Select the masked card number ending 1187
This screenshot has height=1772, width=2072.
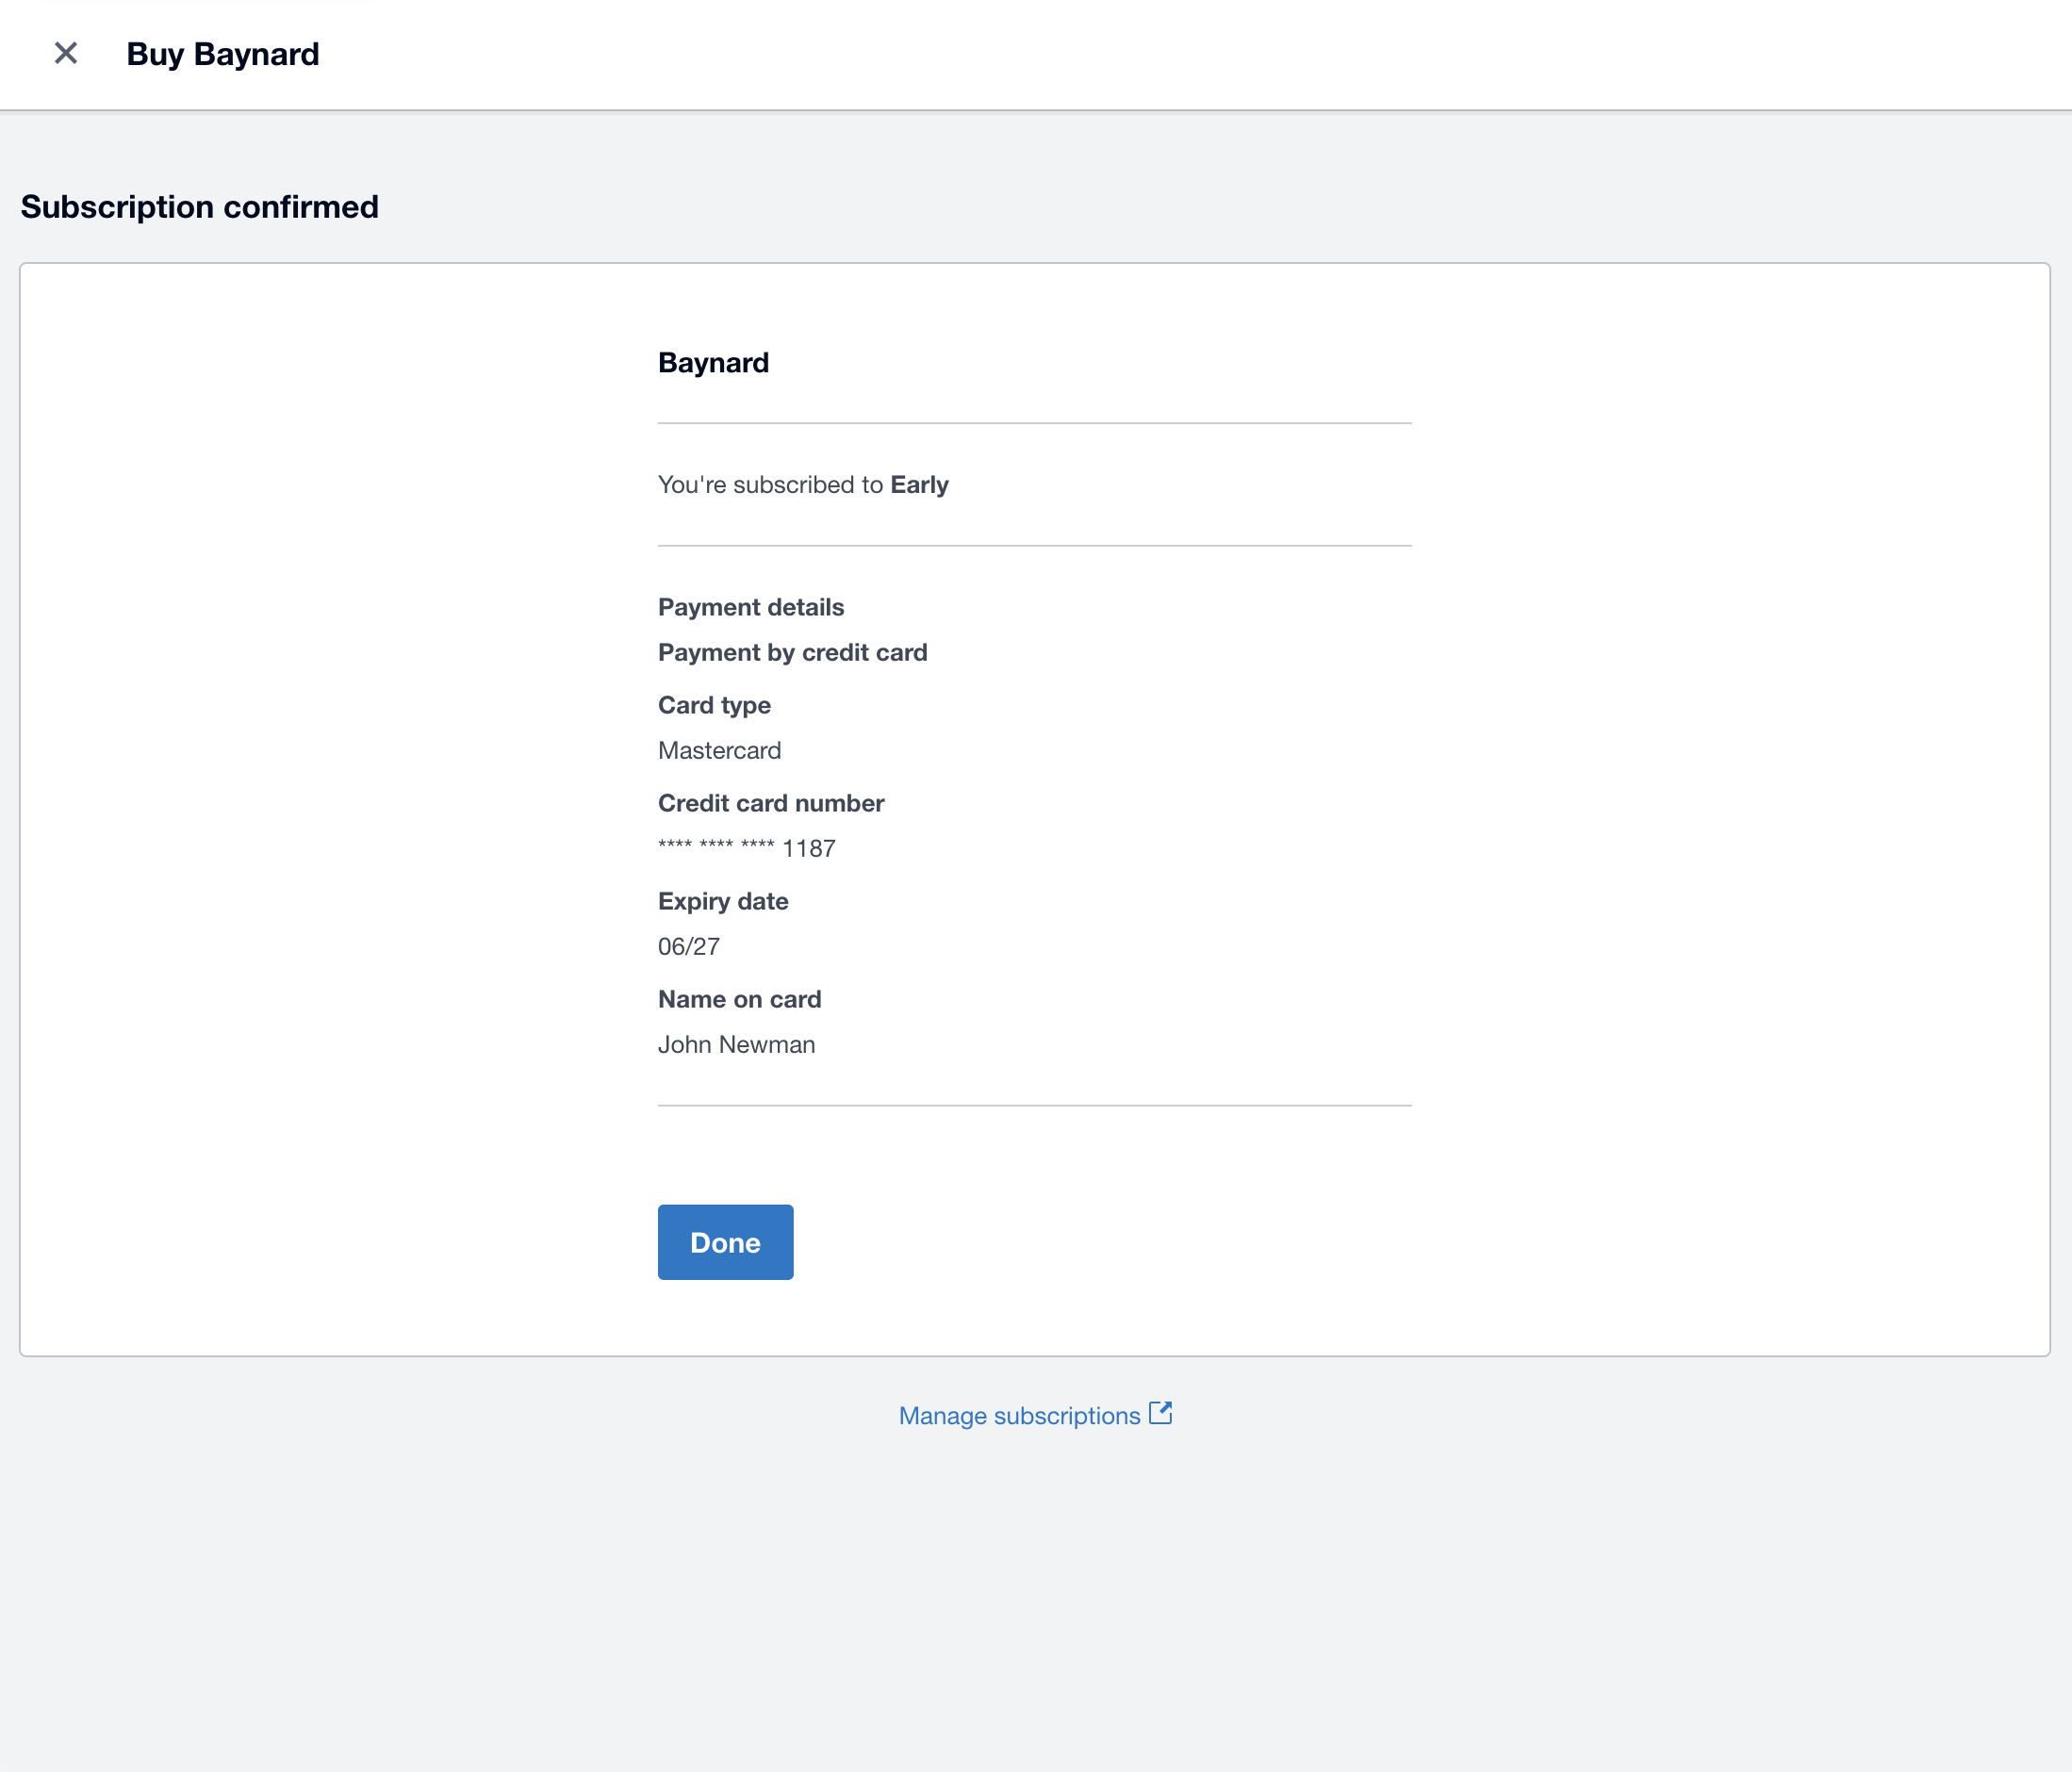click(x=746, y=848)
